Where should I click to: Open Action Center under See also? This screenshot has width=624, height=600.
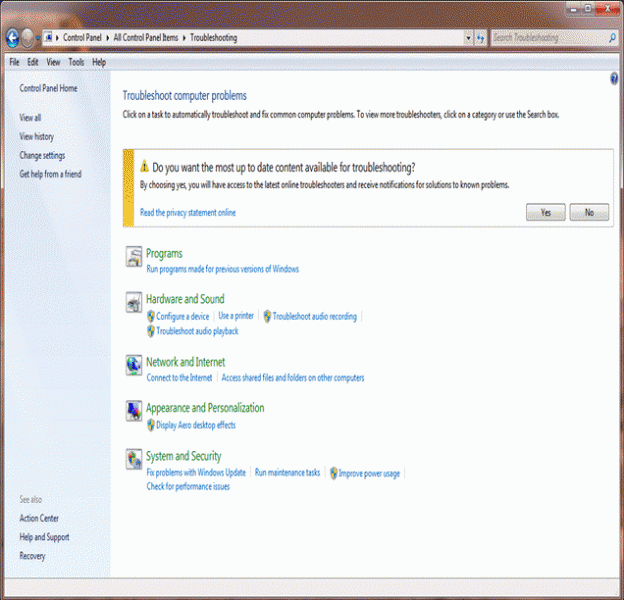click(x=39, y=518)
